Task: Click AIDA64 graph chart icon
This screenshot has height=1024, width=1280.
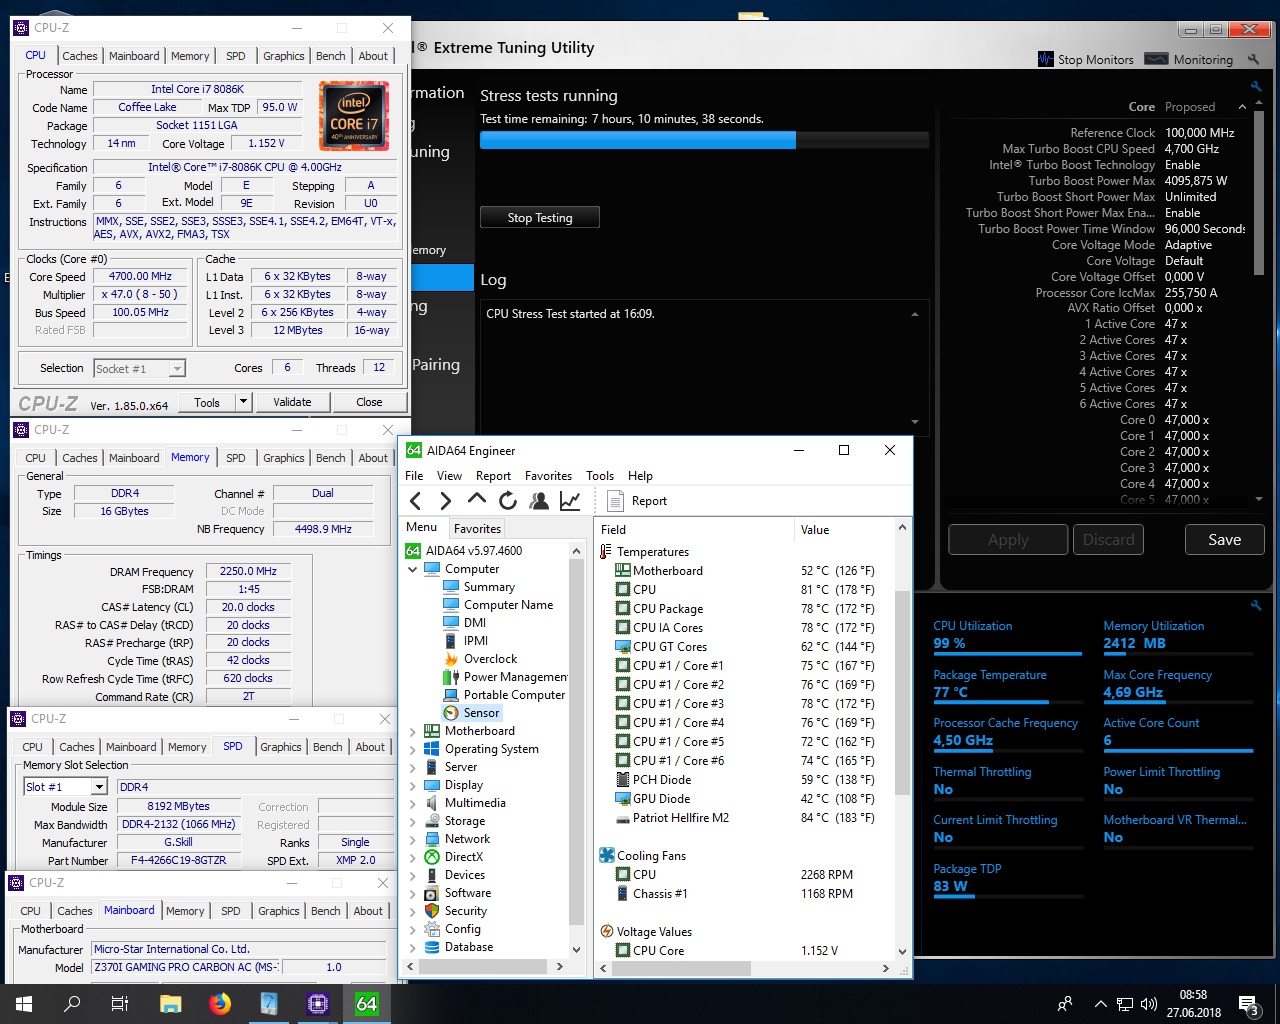Action: tap(570, 501)
